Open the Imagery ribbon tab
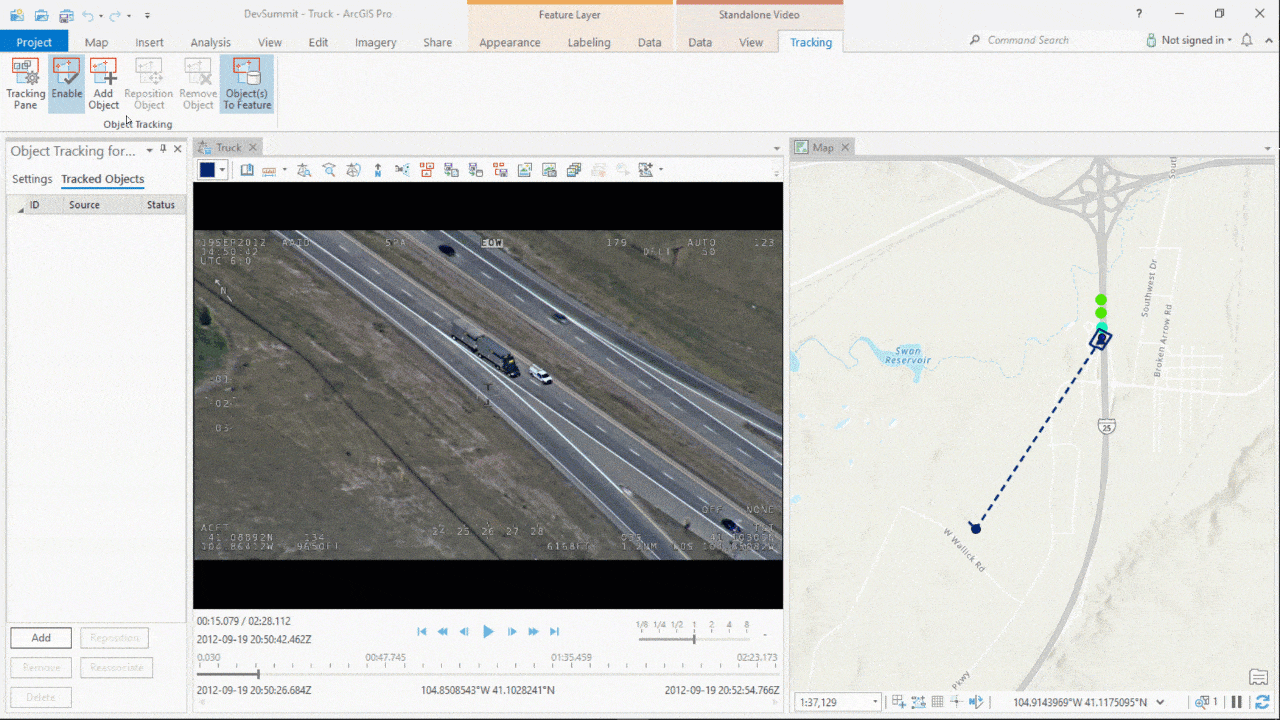This screenshot has width=1280, height=720. click(375, 42)
